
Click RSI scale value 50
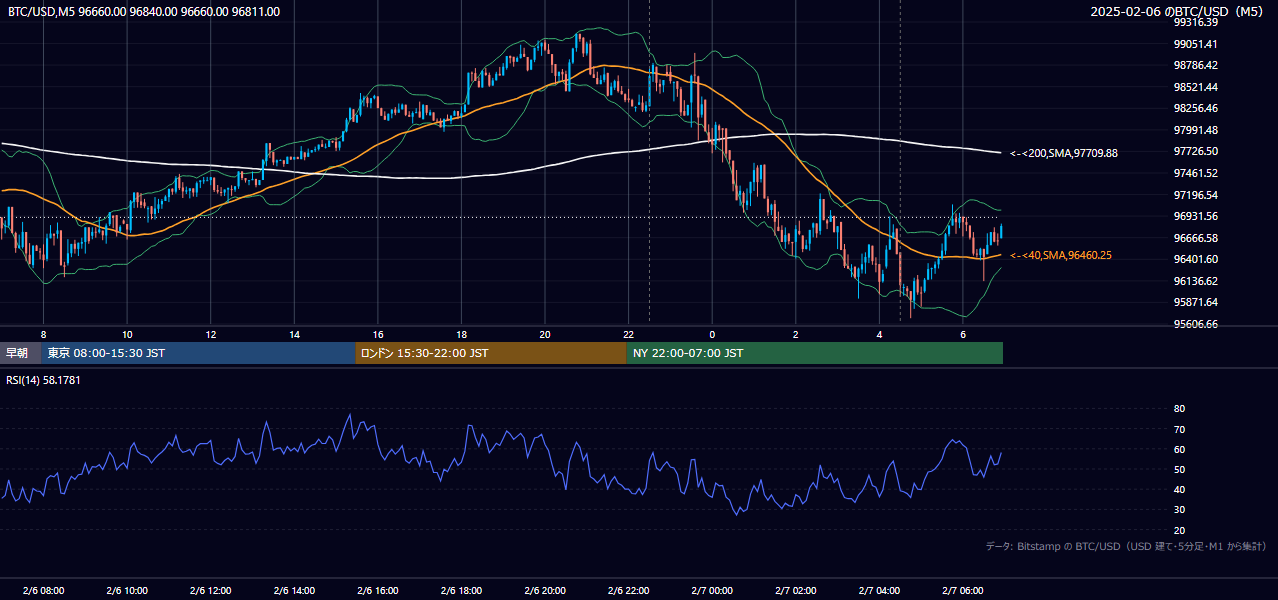[1179, 469]
